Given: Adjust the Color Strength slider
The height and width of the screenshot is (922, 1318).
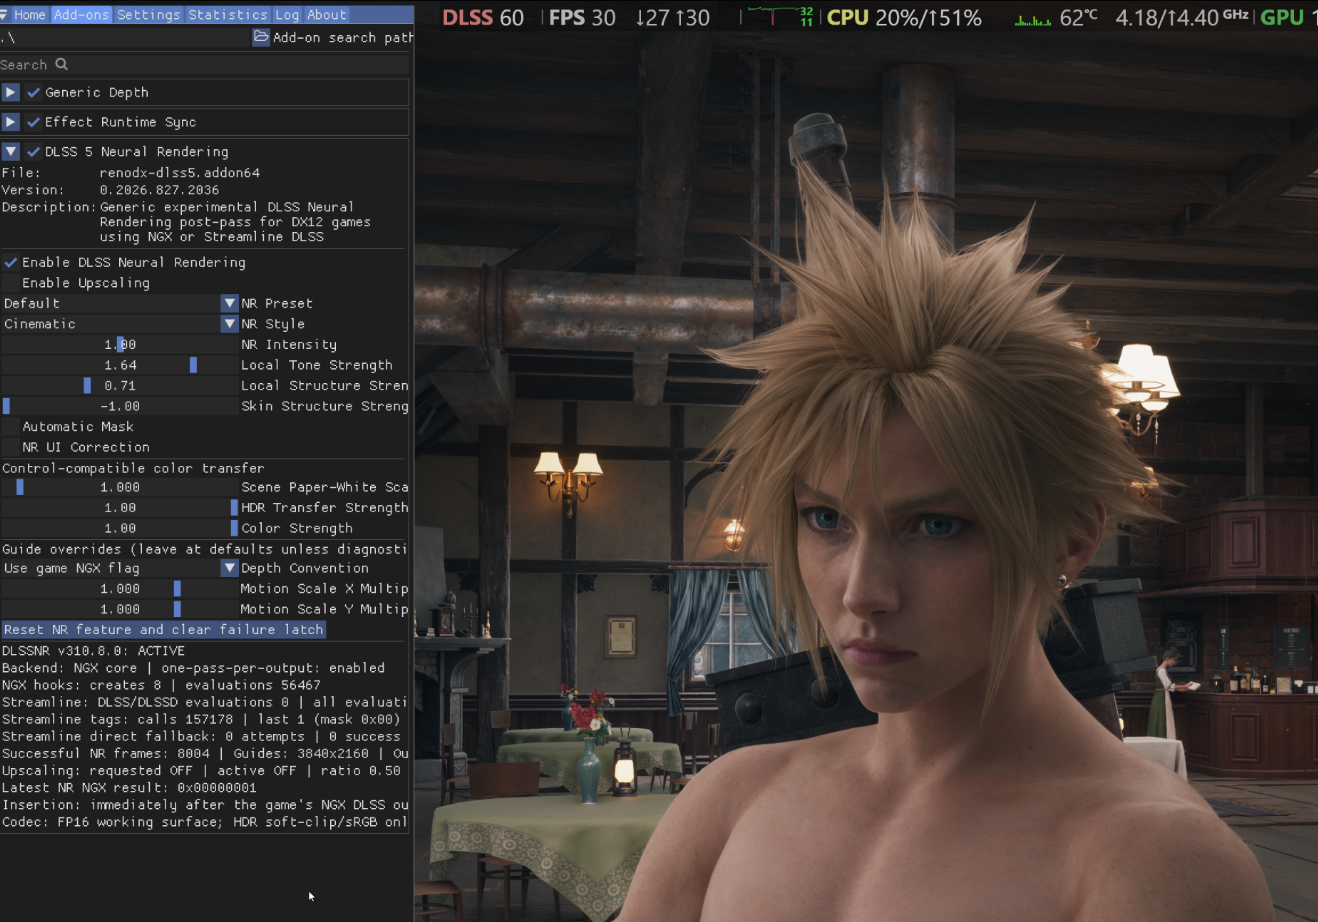Looking at the screenshot, I should click(x=120, y=528).
